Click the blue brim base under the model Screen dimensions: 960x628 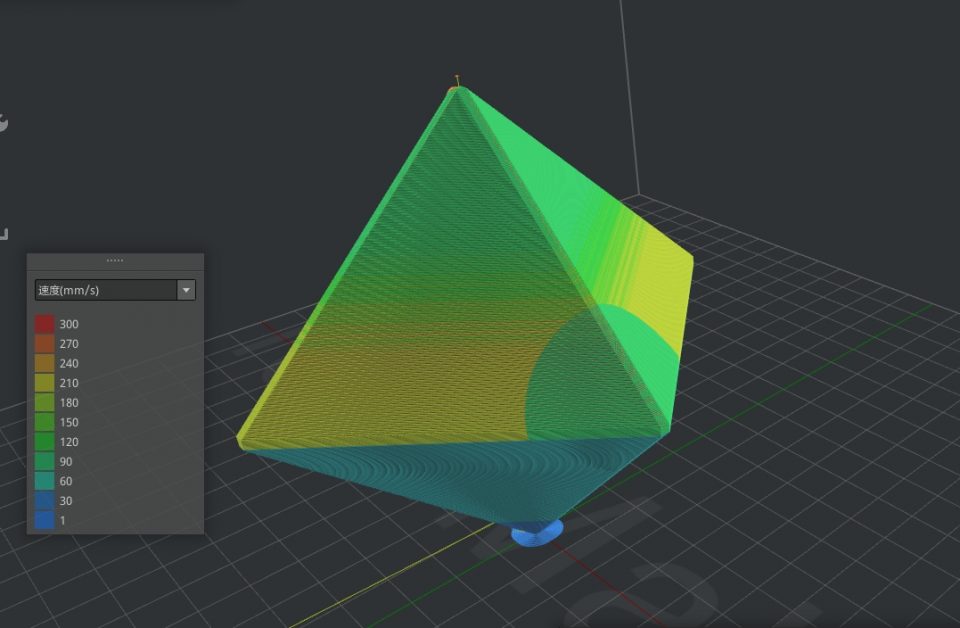[x=537, y=532]
